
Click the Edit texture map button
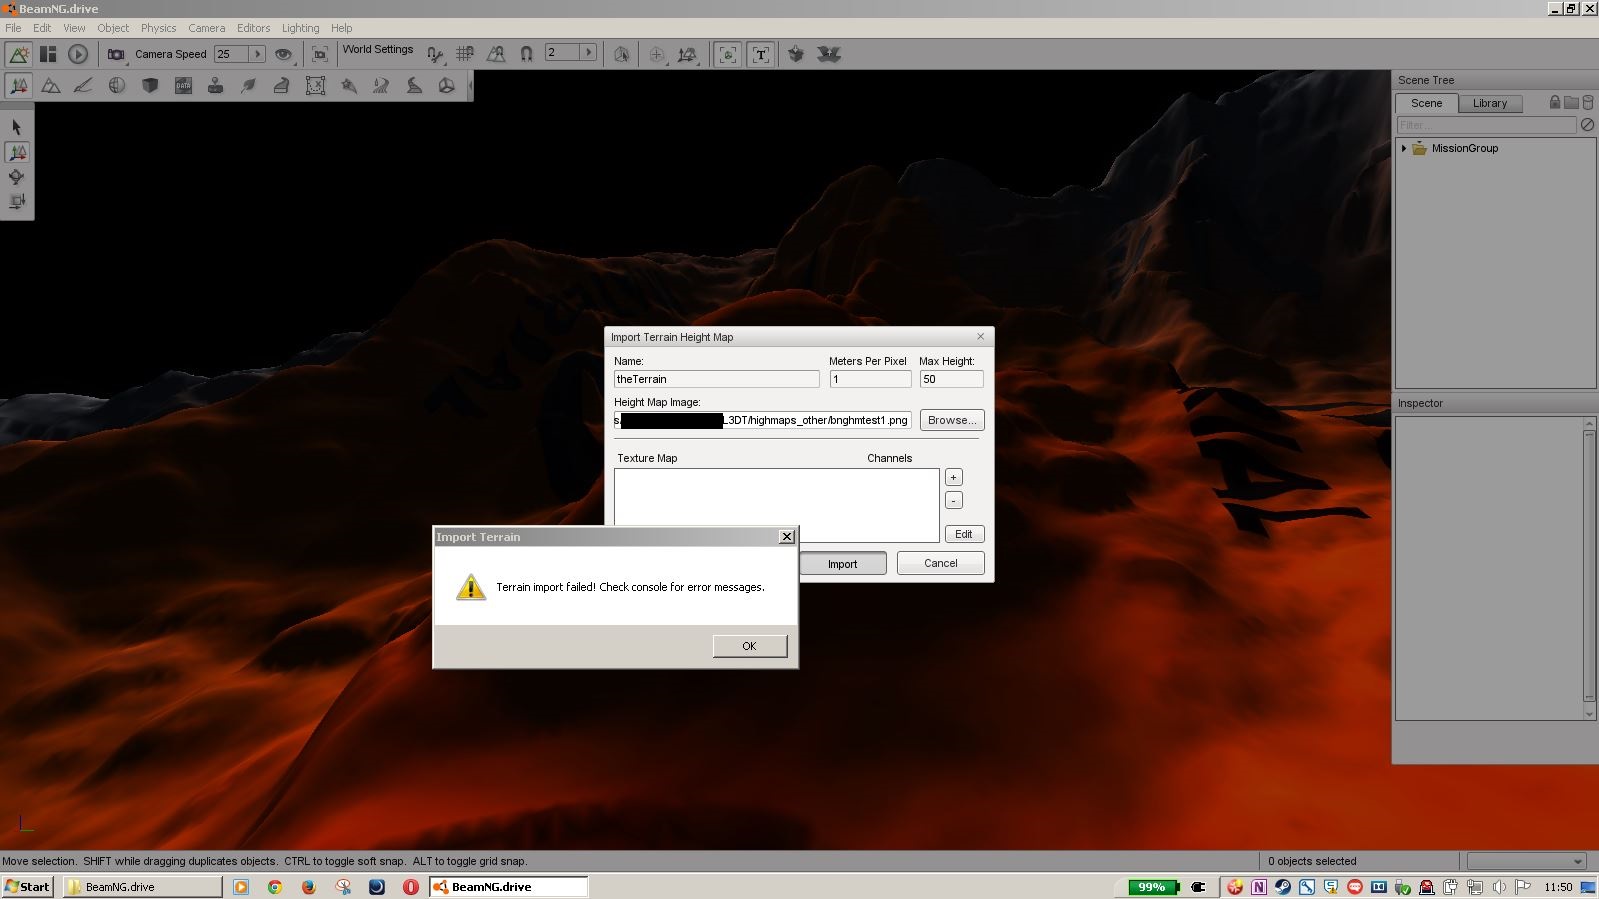point(964,534)
